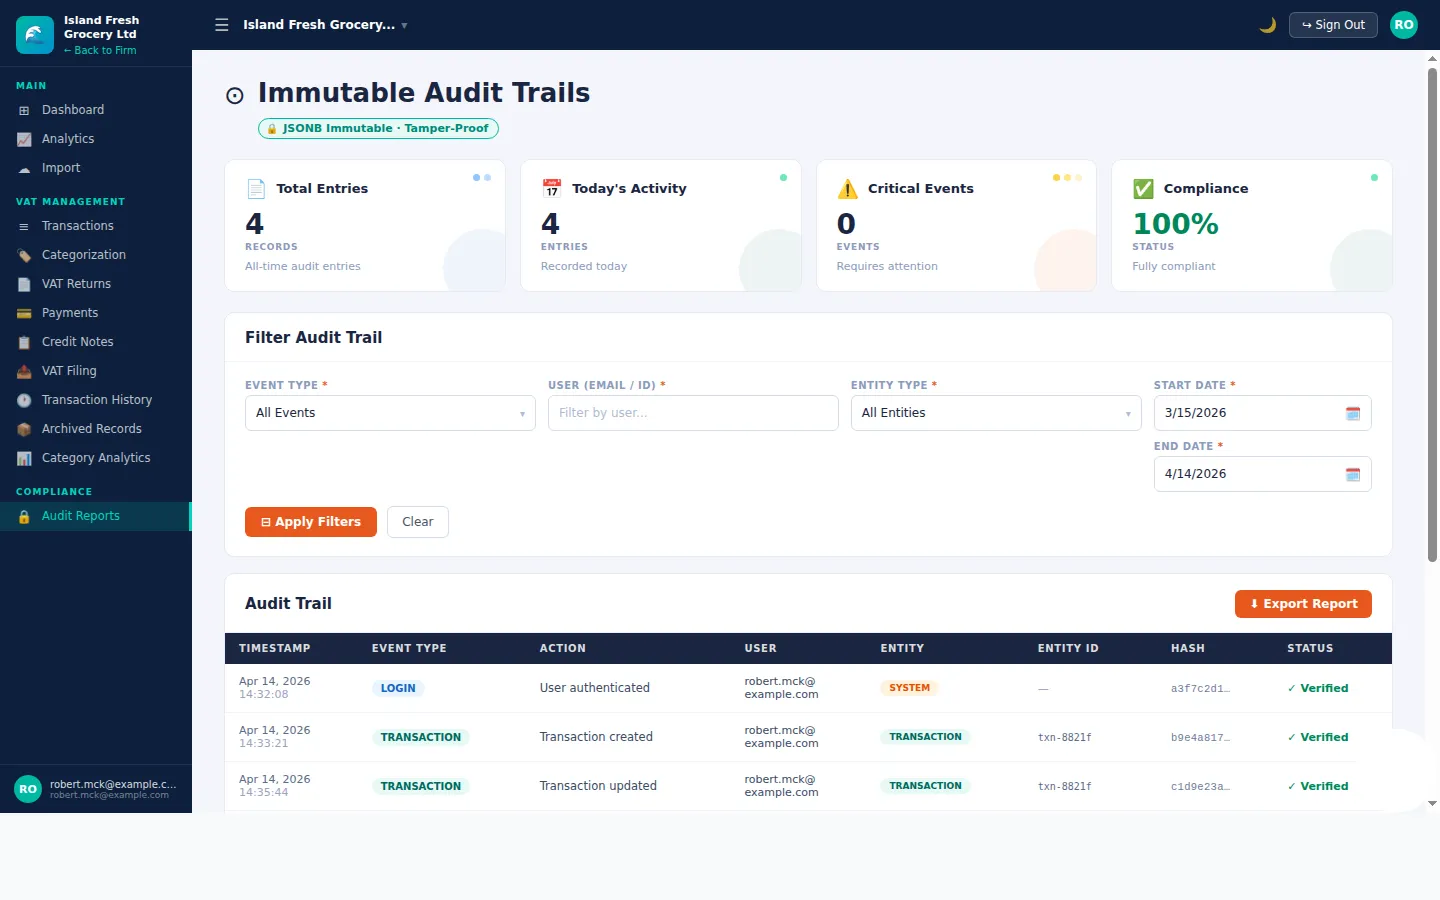Screen dimensions: 1440x900
Task: Click Verified status in the LOGIN row
Action: (x=1317, y=688)
